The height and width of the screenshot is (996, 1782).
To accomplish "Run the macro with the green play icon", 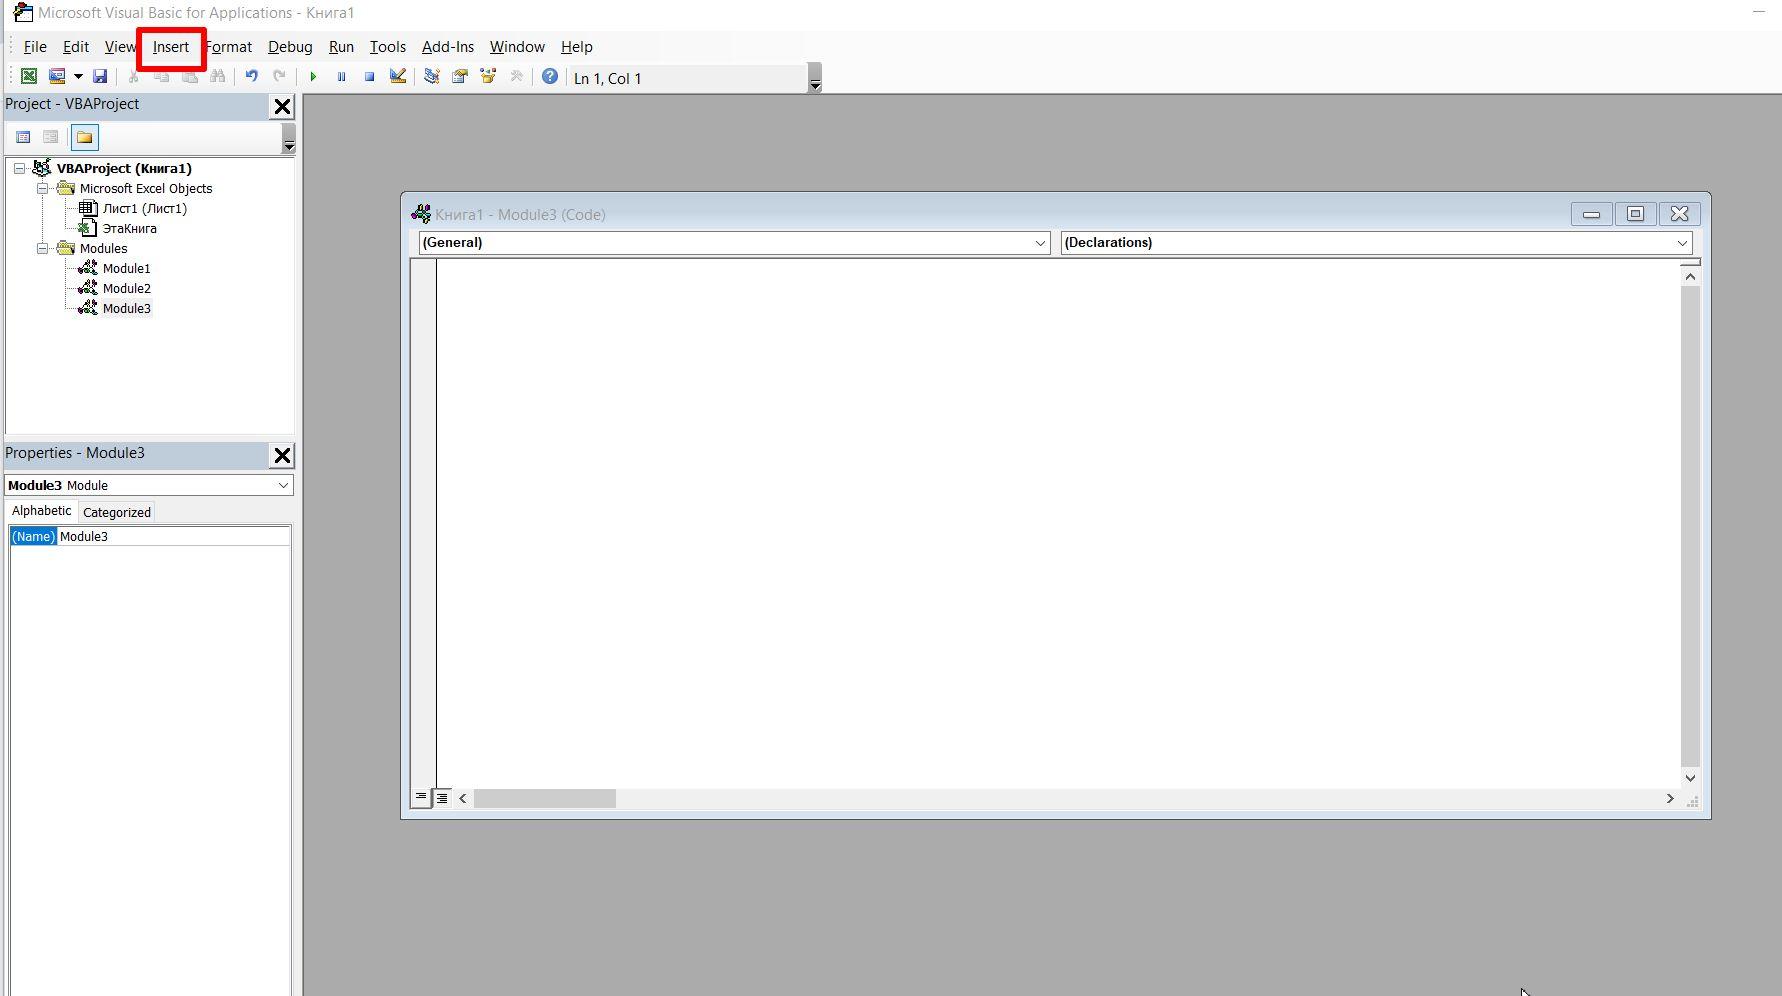I will (313, 77).
